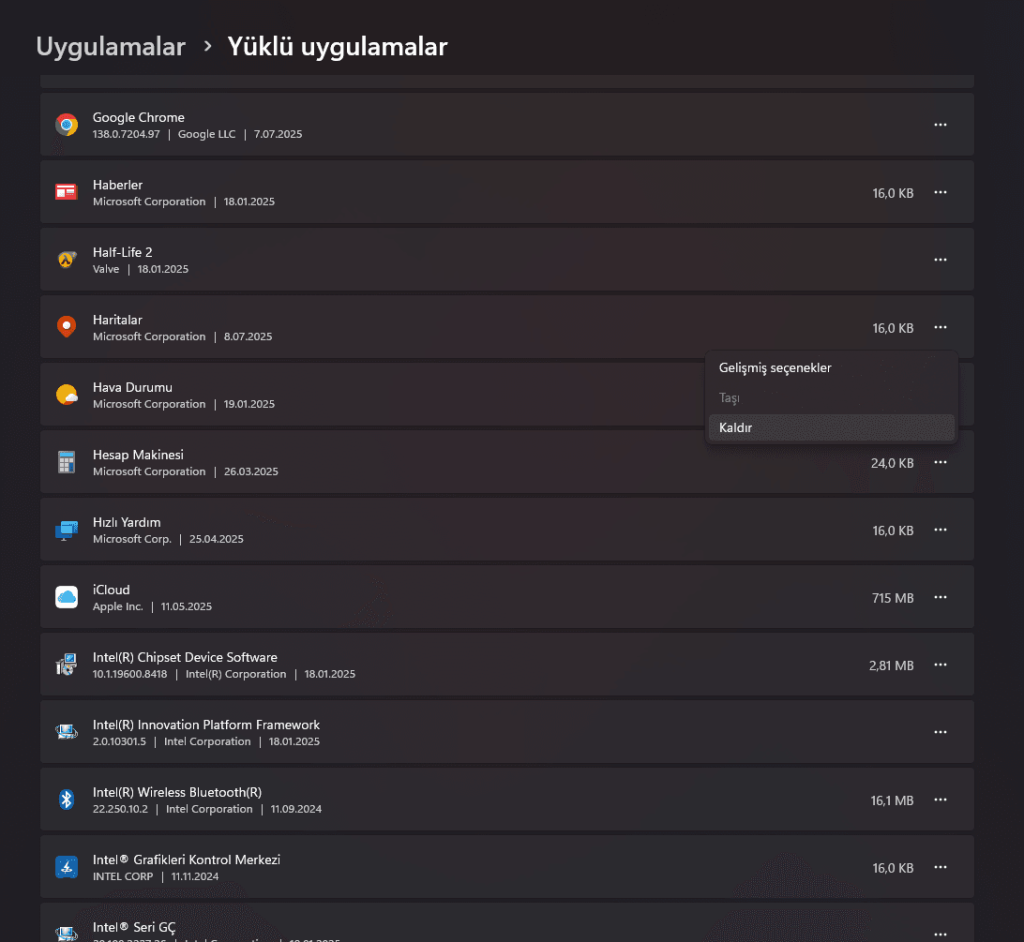This screenshot has width=1024, height=942.
Task: Click the greyed-out Taşı menu entry
Action: [831, 398]
